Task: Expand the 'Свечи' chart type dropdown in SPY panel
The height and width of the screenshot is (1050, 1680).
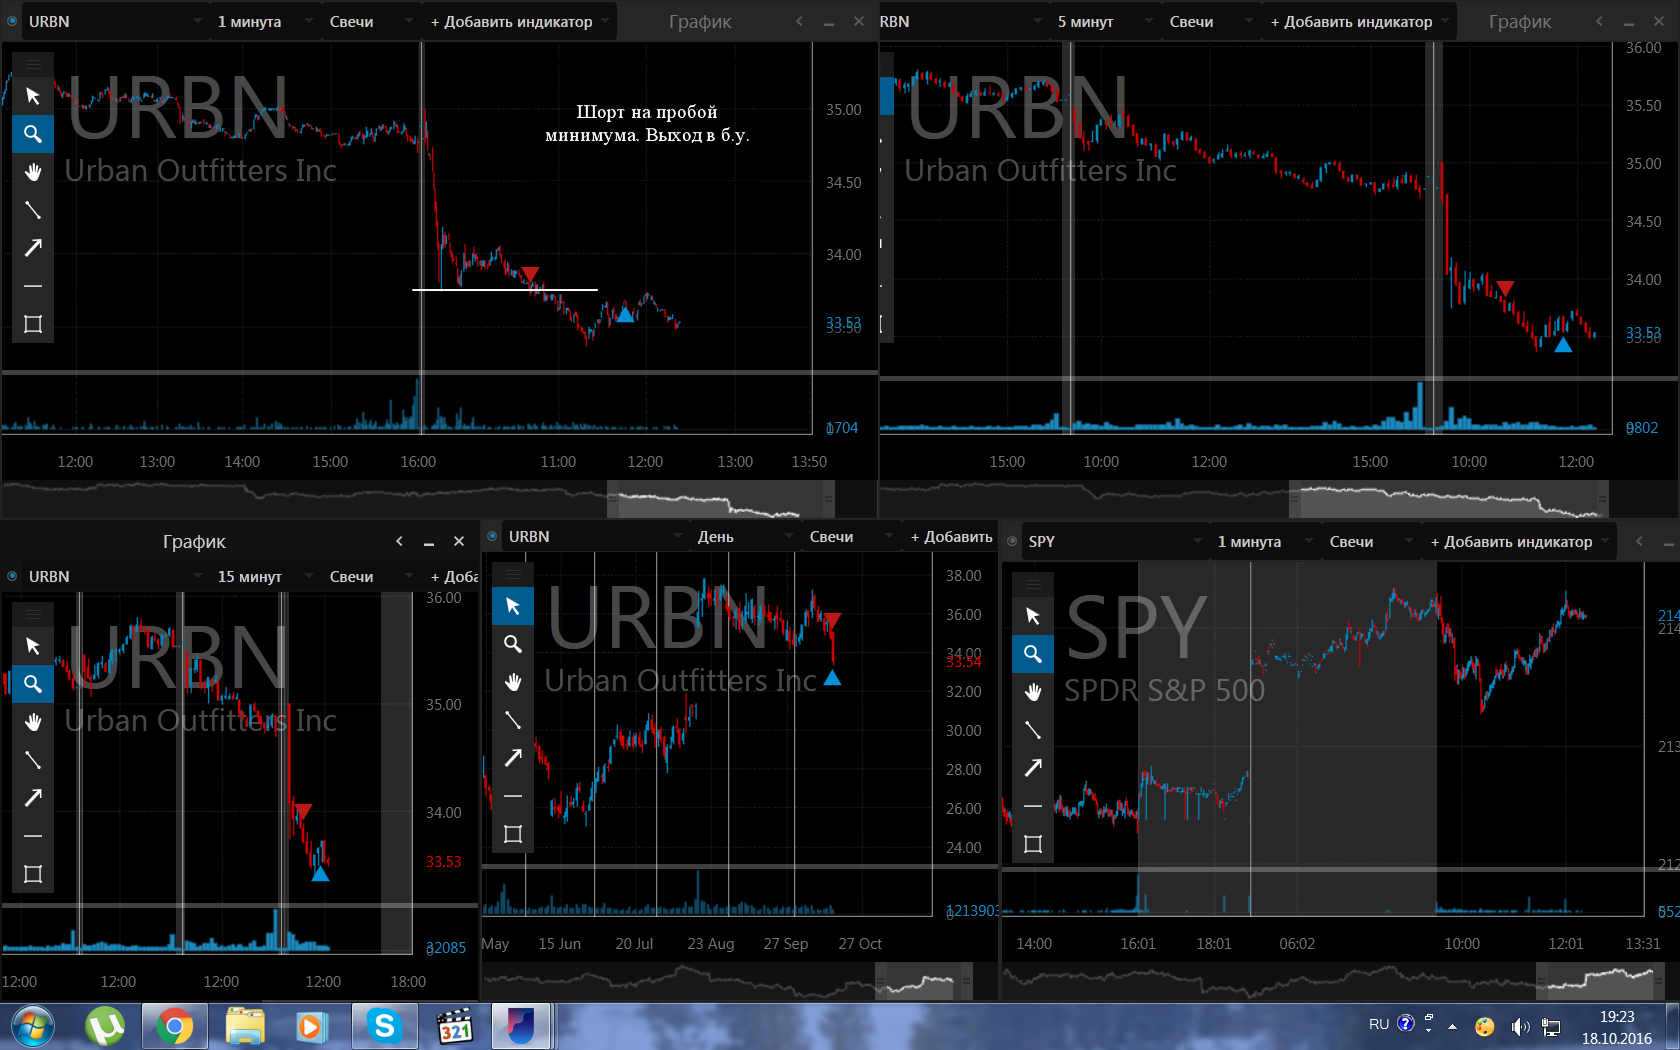Action: pos(1370,541)
